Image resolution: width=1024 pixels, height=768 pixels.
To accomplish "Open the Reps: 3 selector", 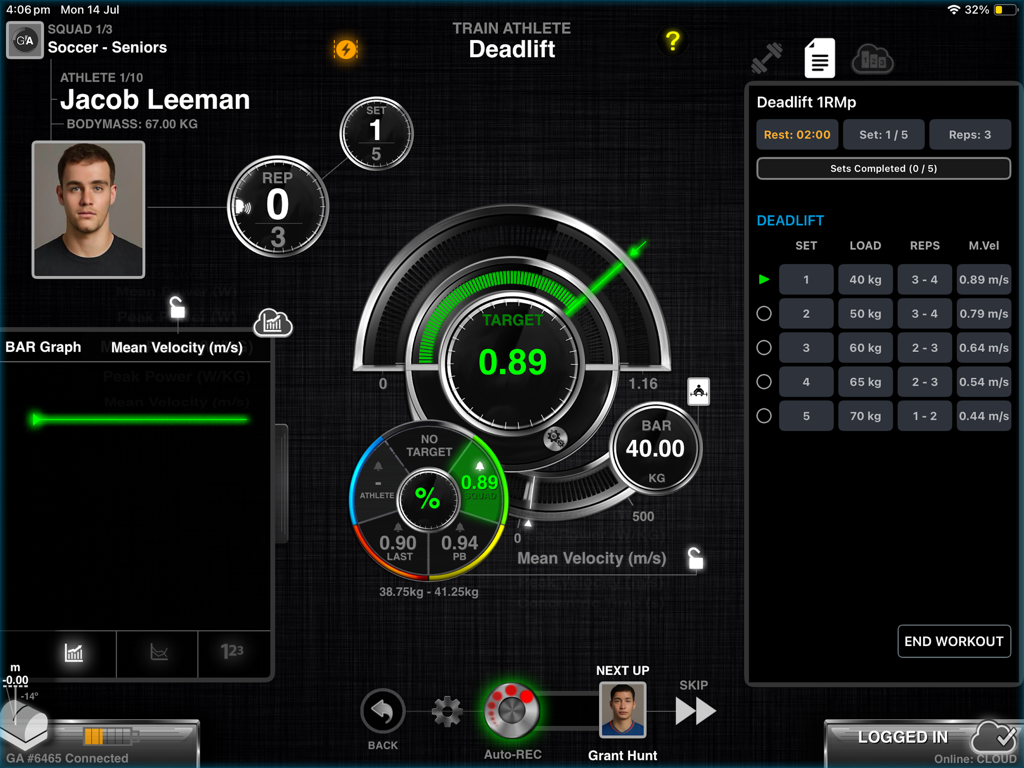I will (x=970, y=134).
